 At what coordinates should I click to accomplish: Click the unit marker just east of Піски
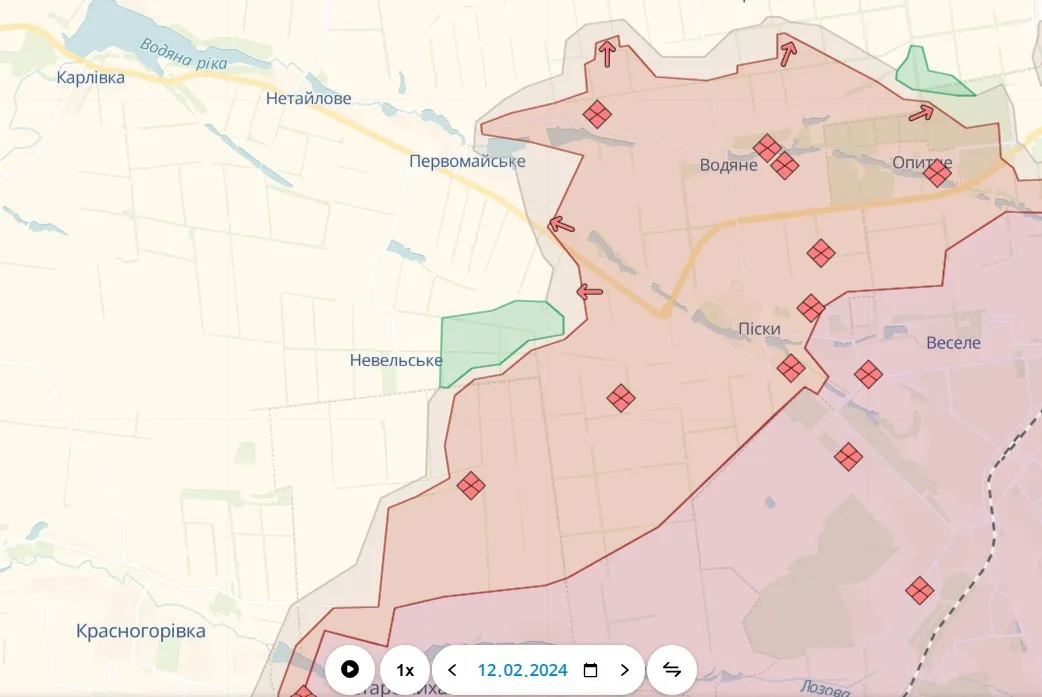click(791, 368)
